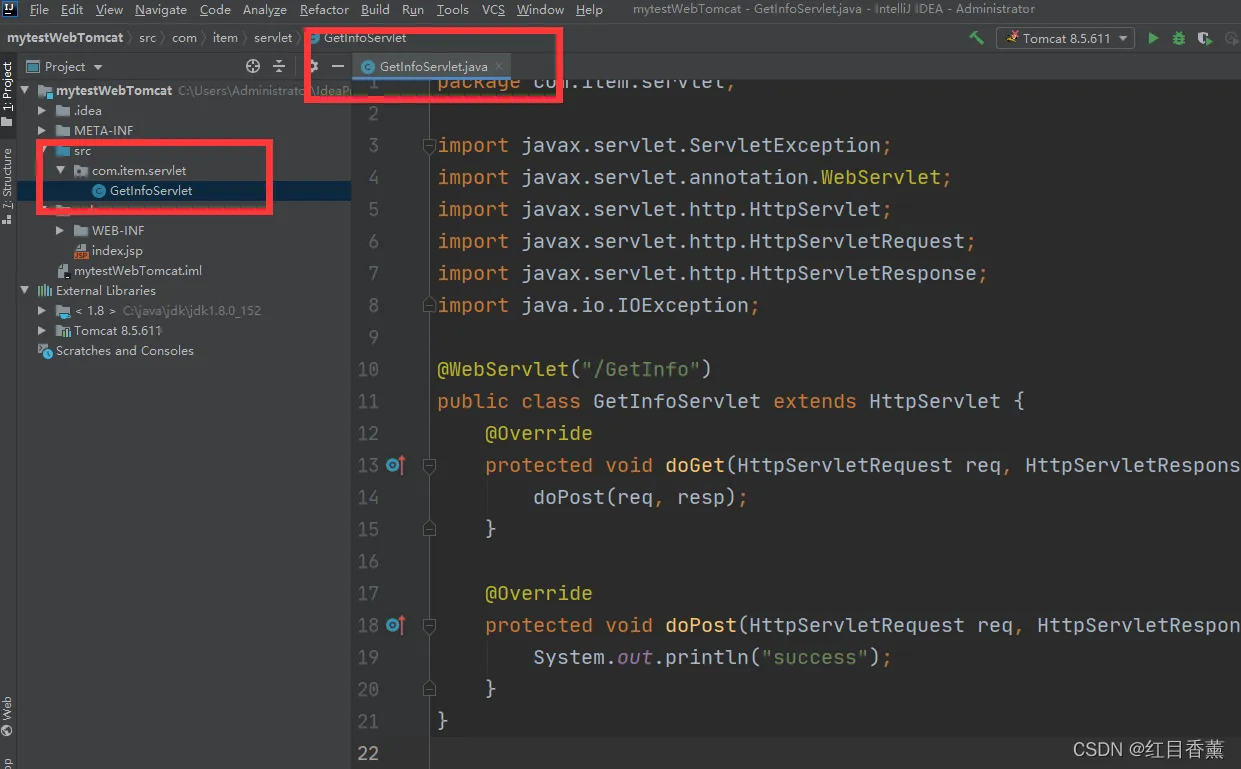Select Scratches and Consoles in the tree
Viewport: 1241px width, 769px height.
point(124,350)
